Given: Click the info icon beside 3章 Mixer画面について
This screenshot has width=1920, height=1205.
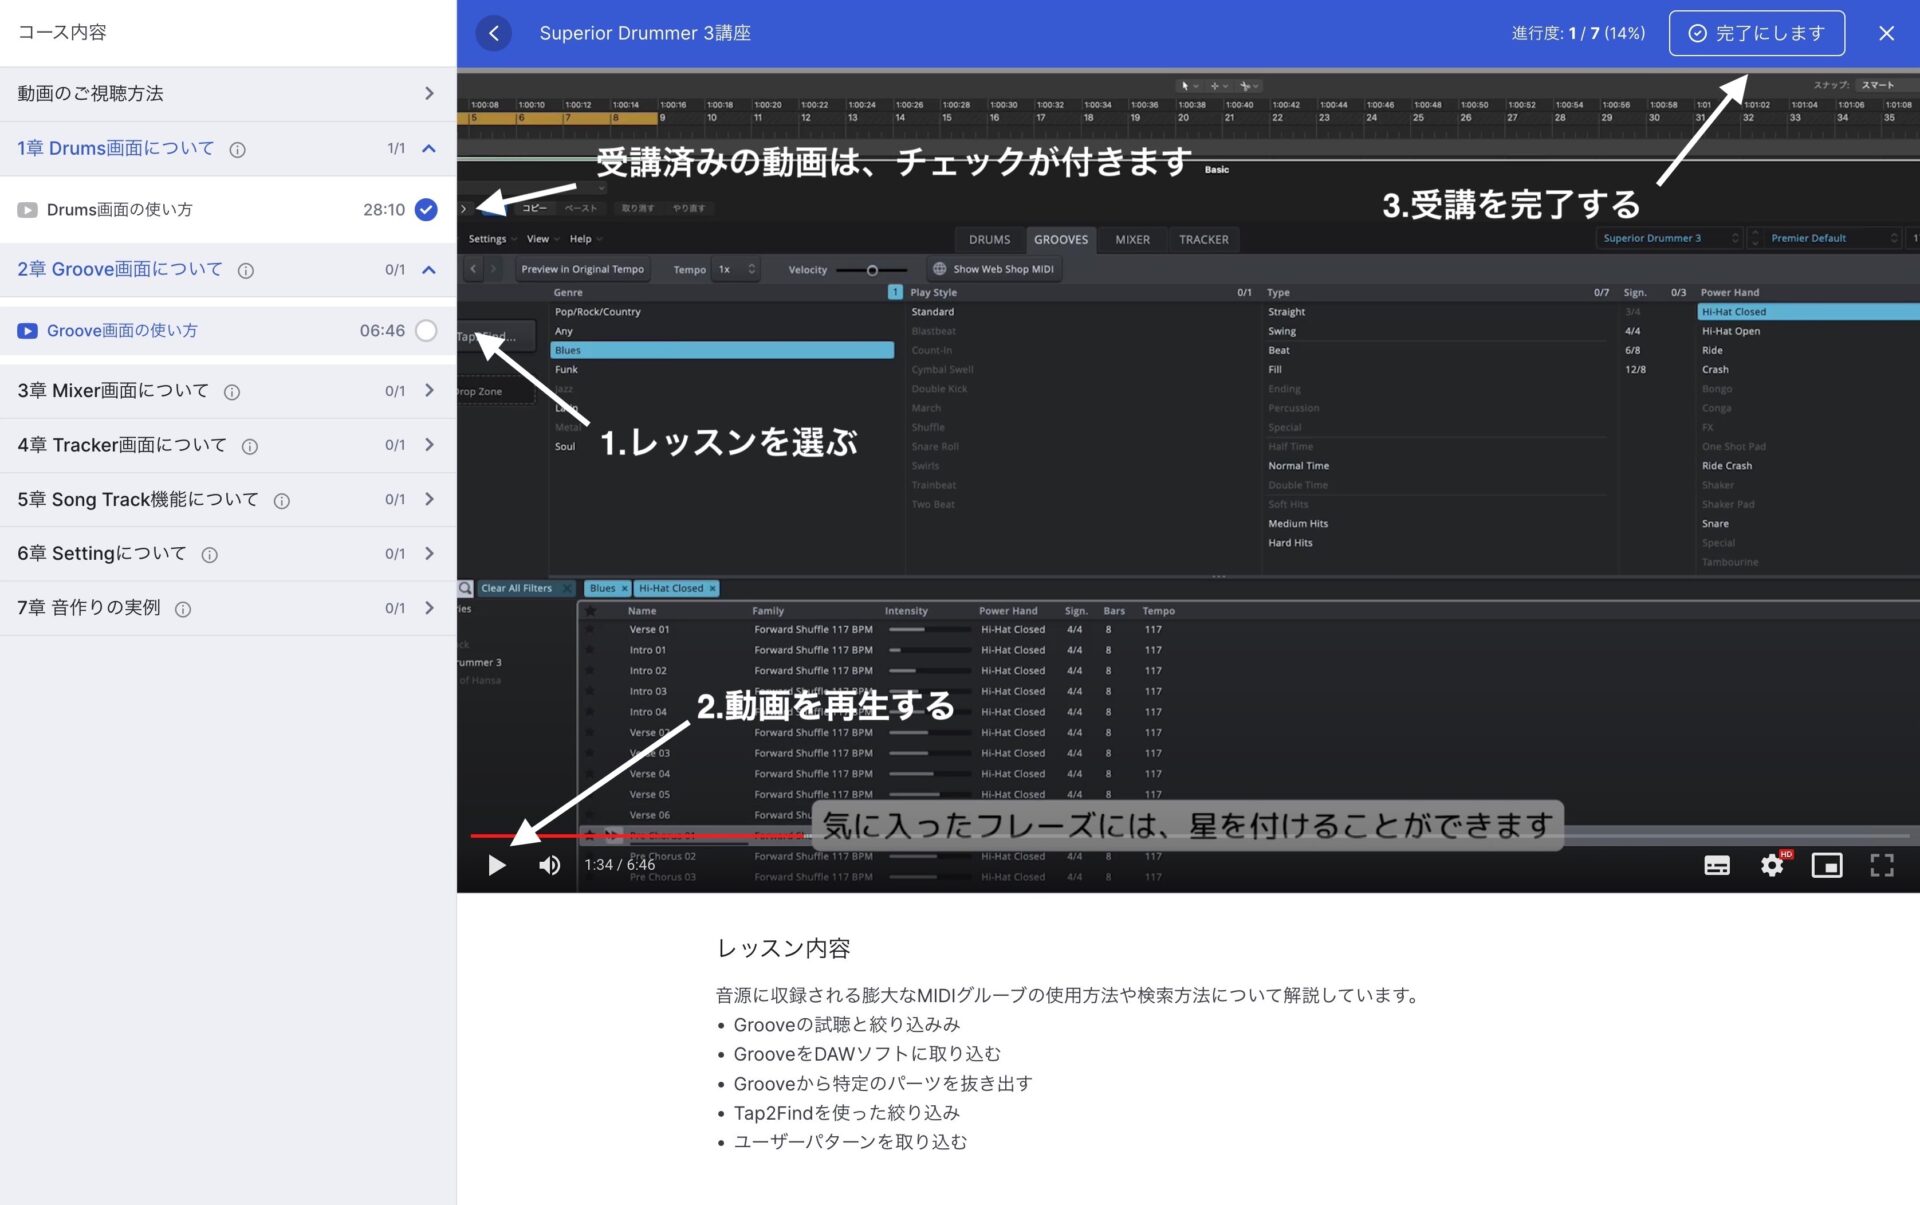Looking at the screenshot, I should coord(232,392).
